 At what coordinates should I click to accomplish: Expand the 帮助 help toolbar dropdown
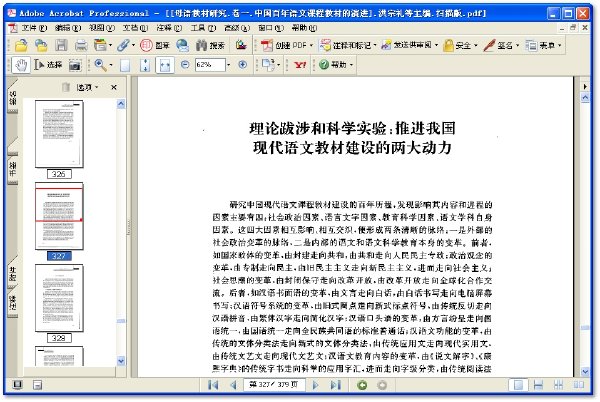(351, 65)
